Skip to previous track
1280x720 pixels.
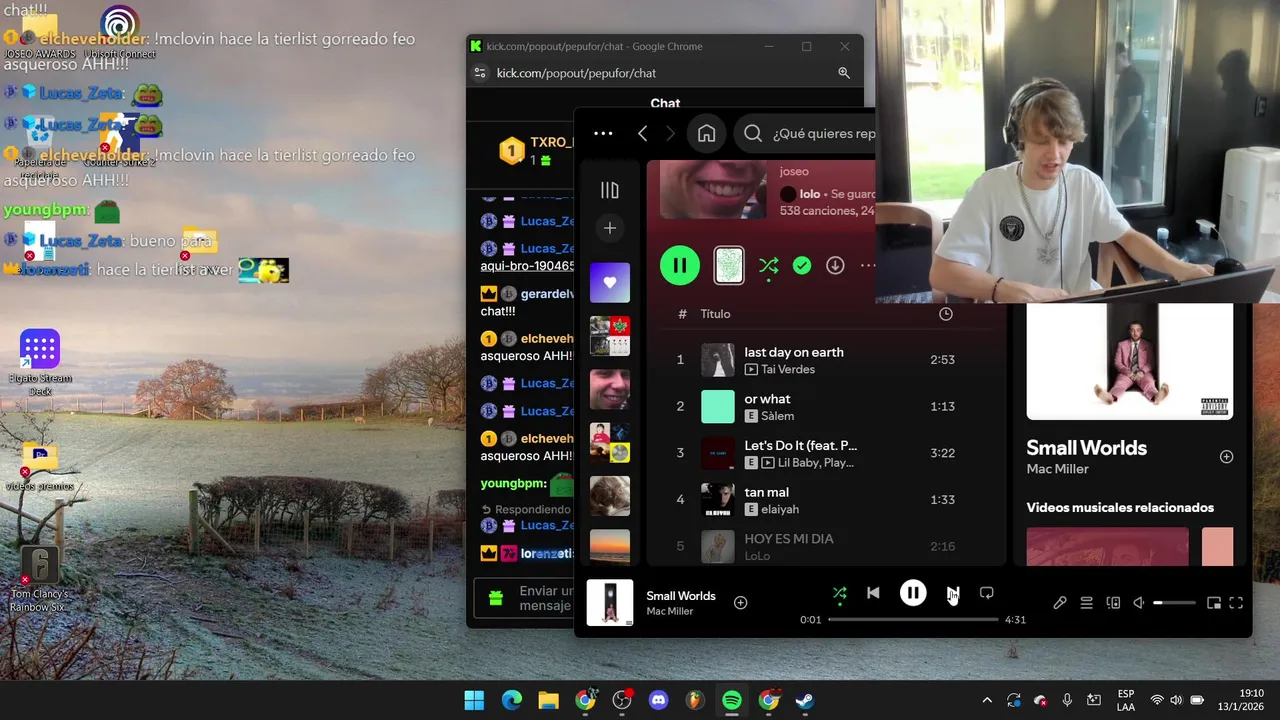(873, 593)
